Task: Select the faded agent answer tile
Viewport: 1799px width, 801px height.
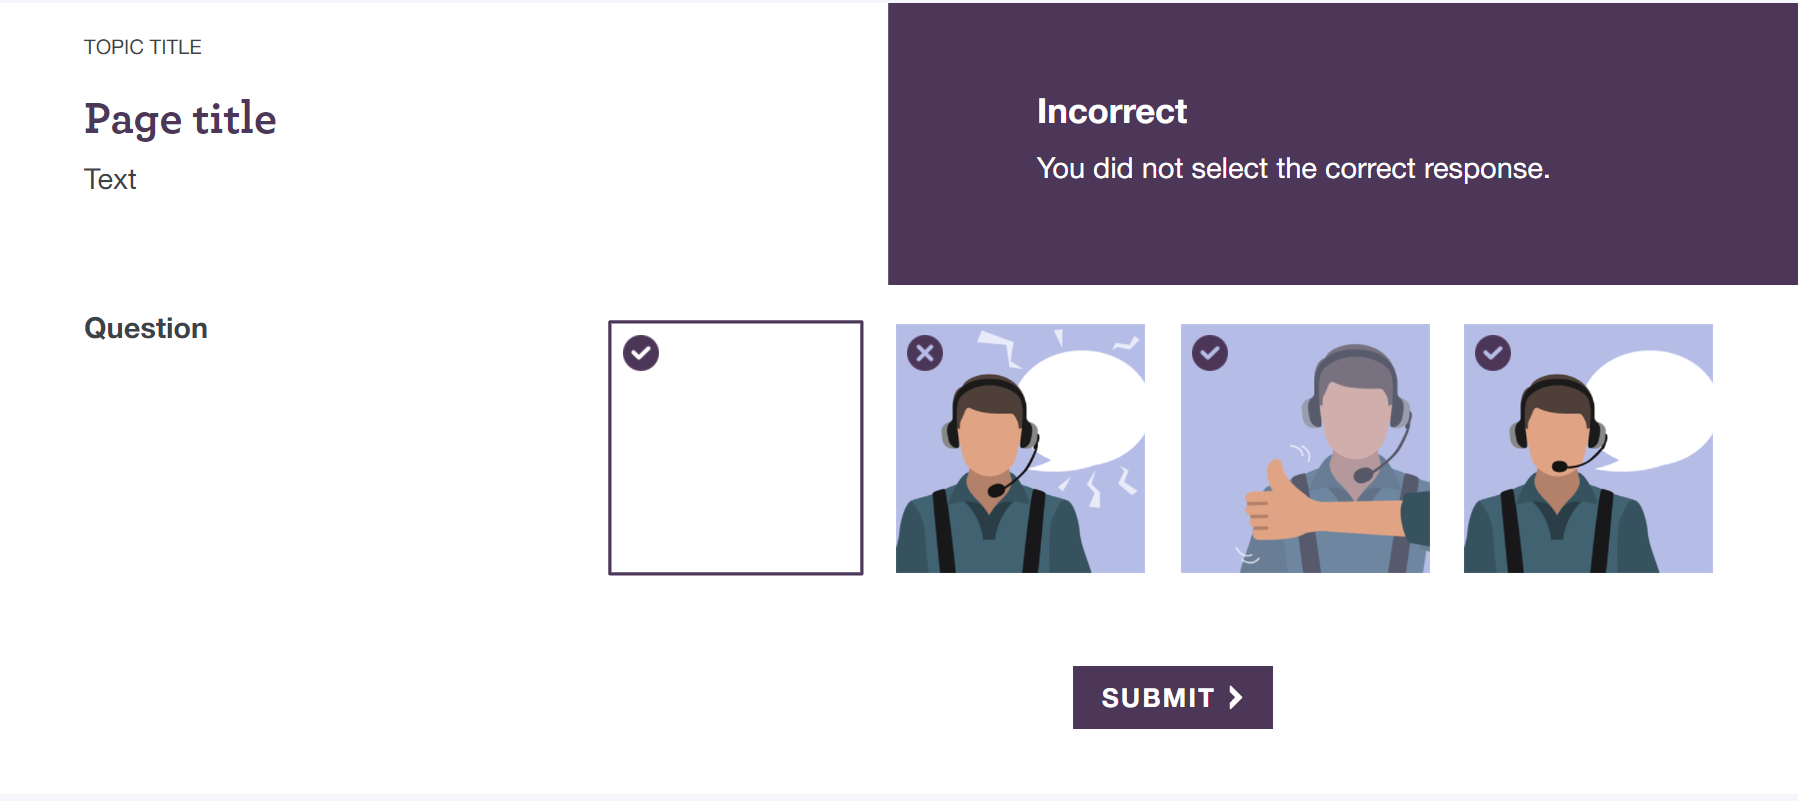Action: [x=1305, y=448]
